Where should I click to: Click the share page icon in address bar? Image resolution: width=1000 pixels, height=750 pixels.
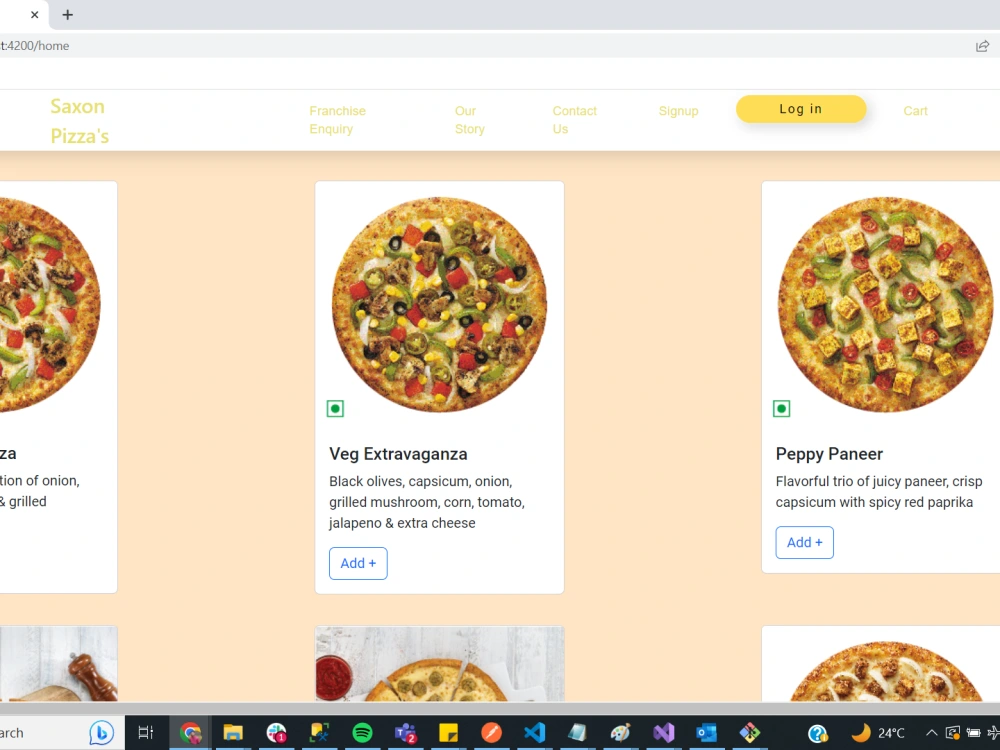click(x=982, y=46)
